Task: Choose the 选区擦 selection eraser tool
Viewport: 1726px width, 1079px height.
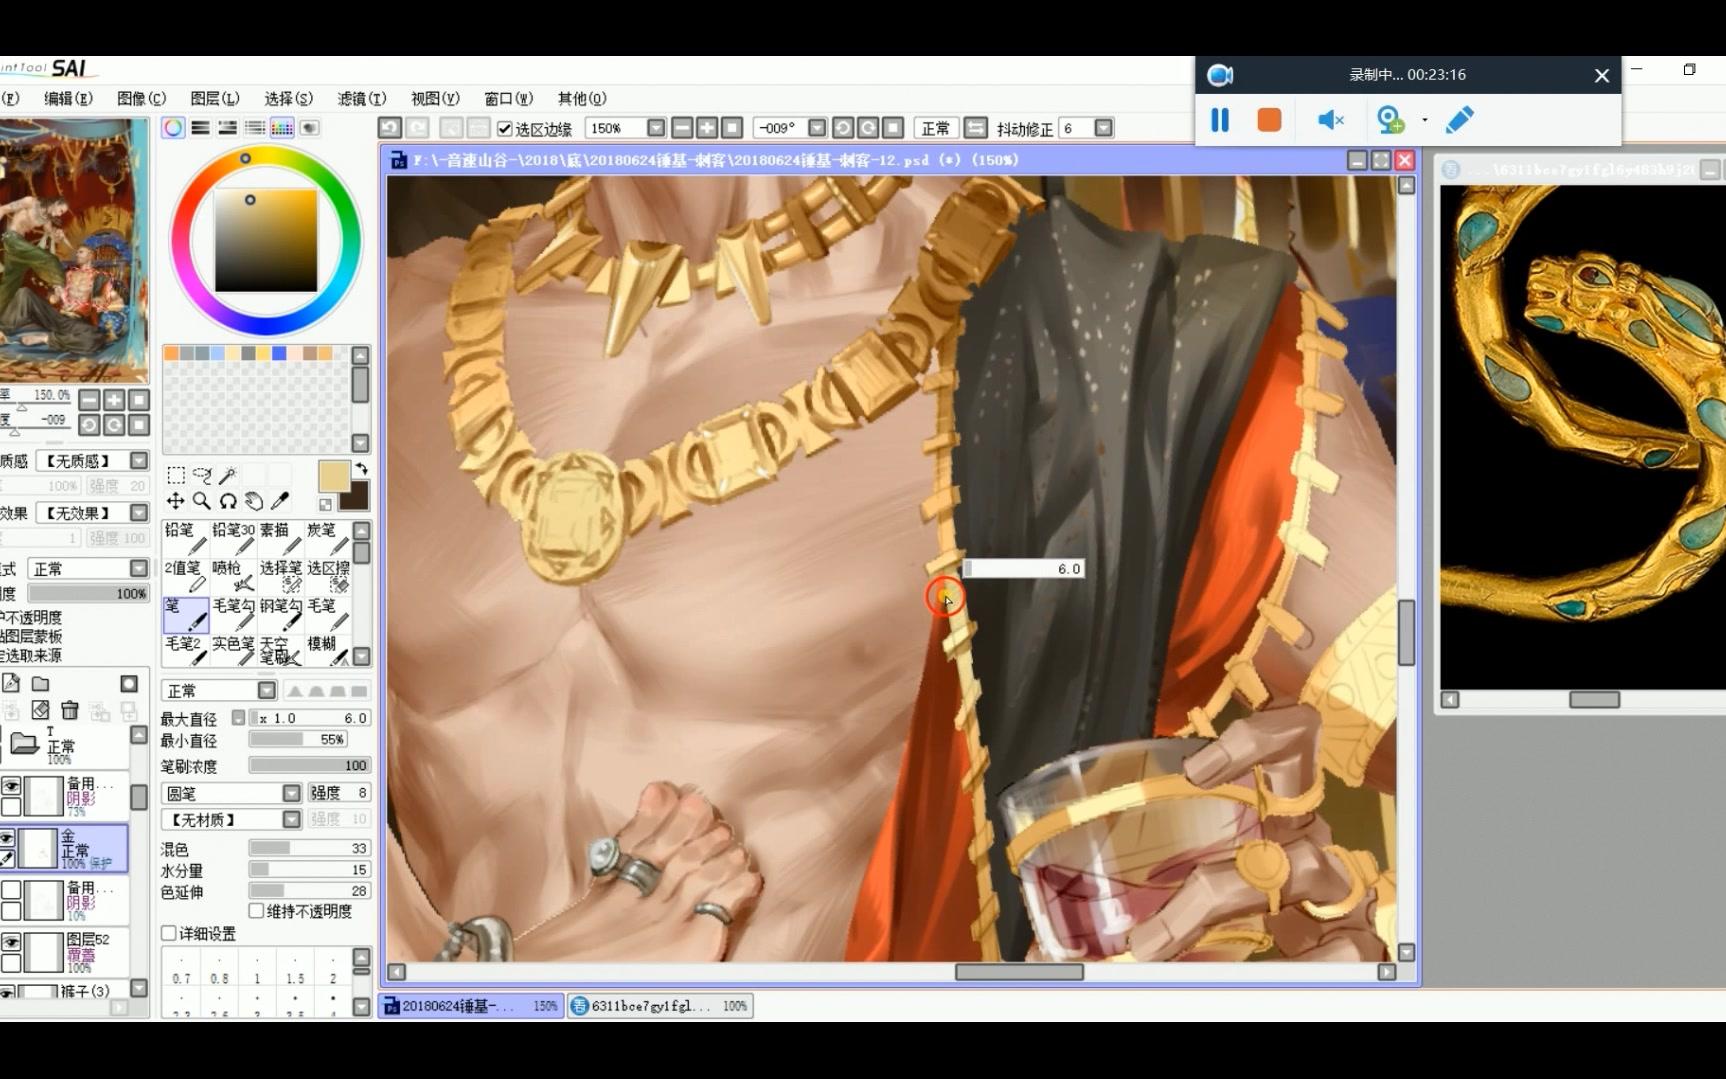Action: coord(328,575)
